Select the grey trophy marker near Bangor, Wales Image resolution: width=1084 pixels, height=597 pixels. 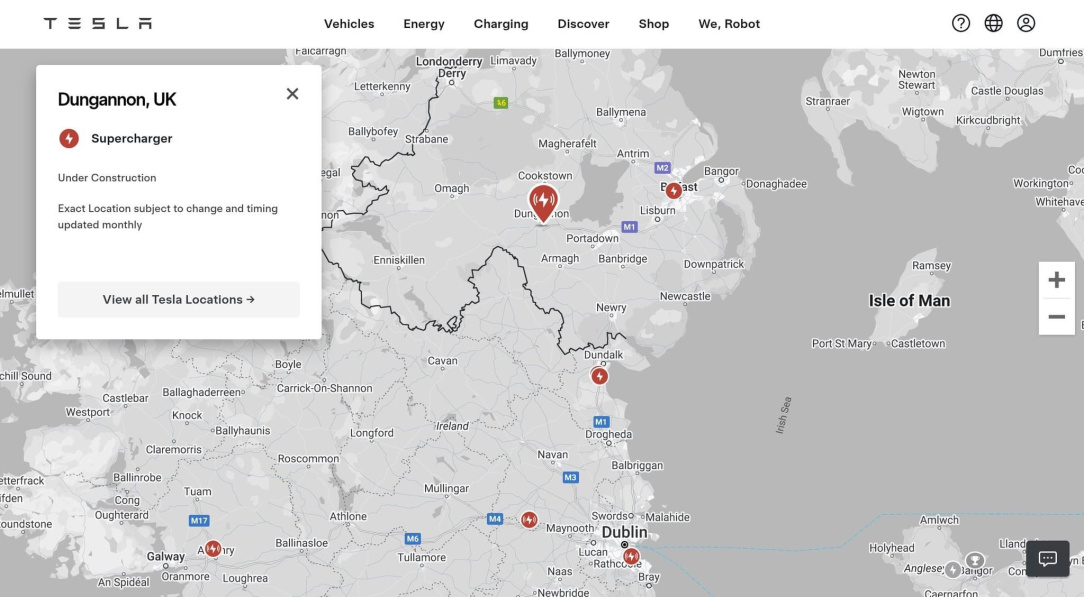975,560
